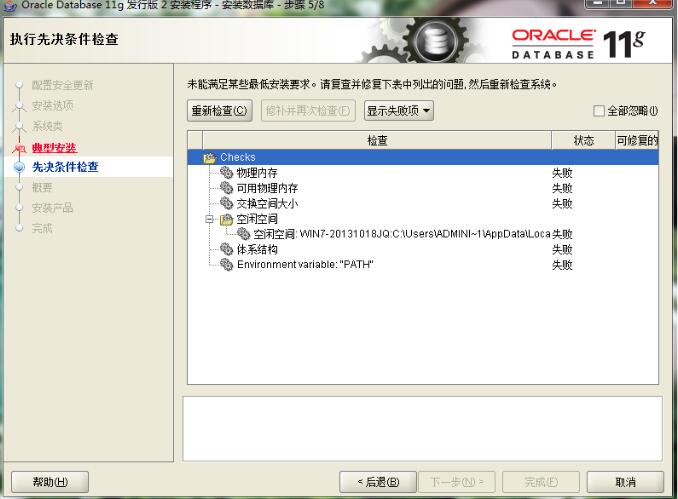Select the 安装产品 step
678x499 pixels.
pos(52,208)
